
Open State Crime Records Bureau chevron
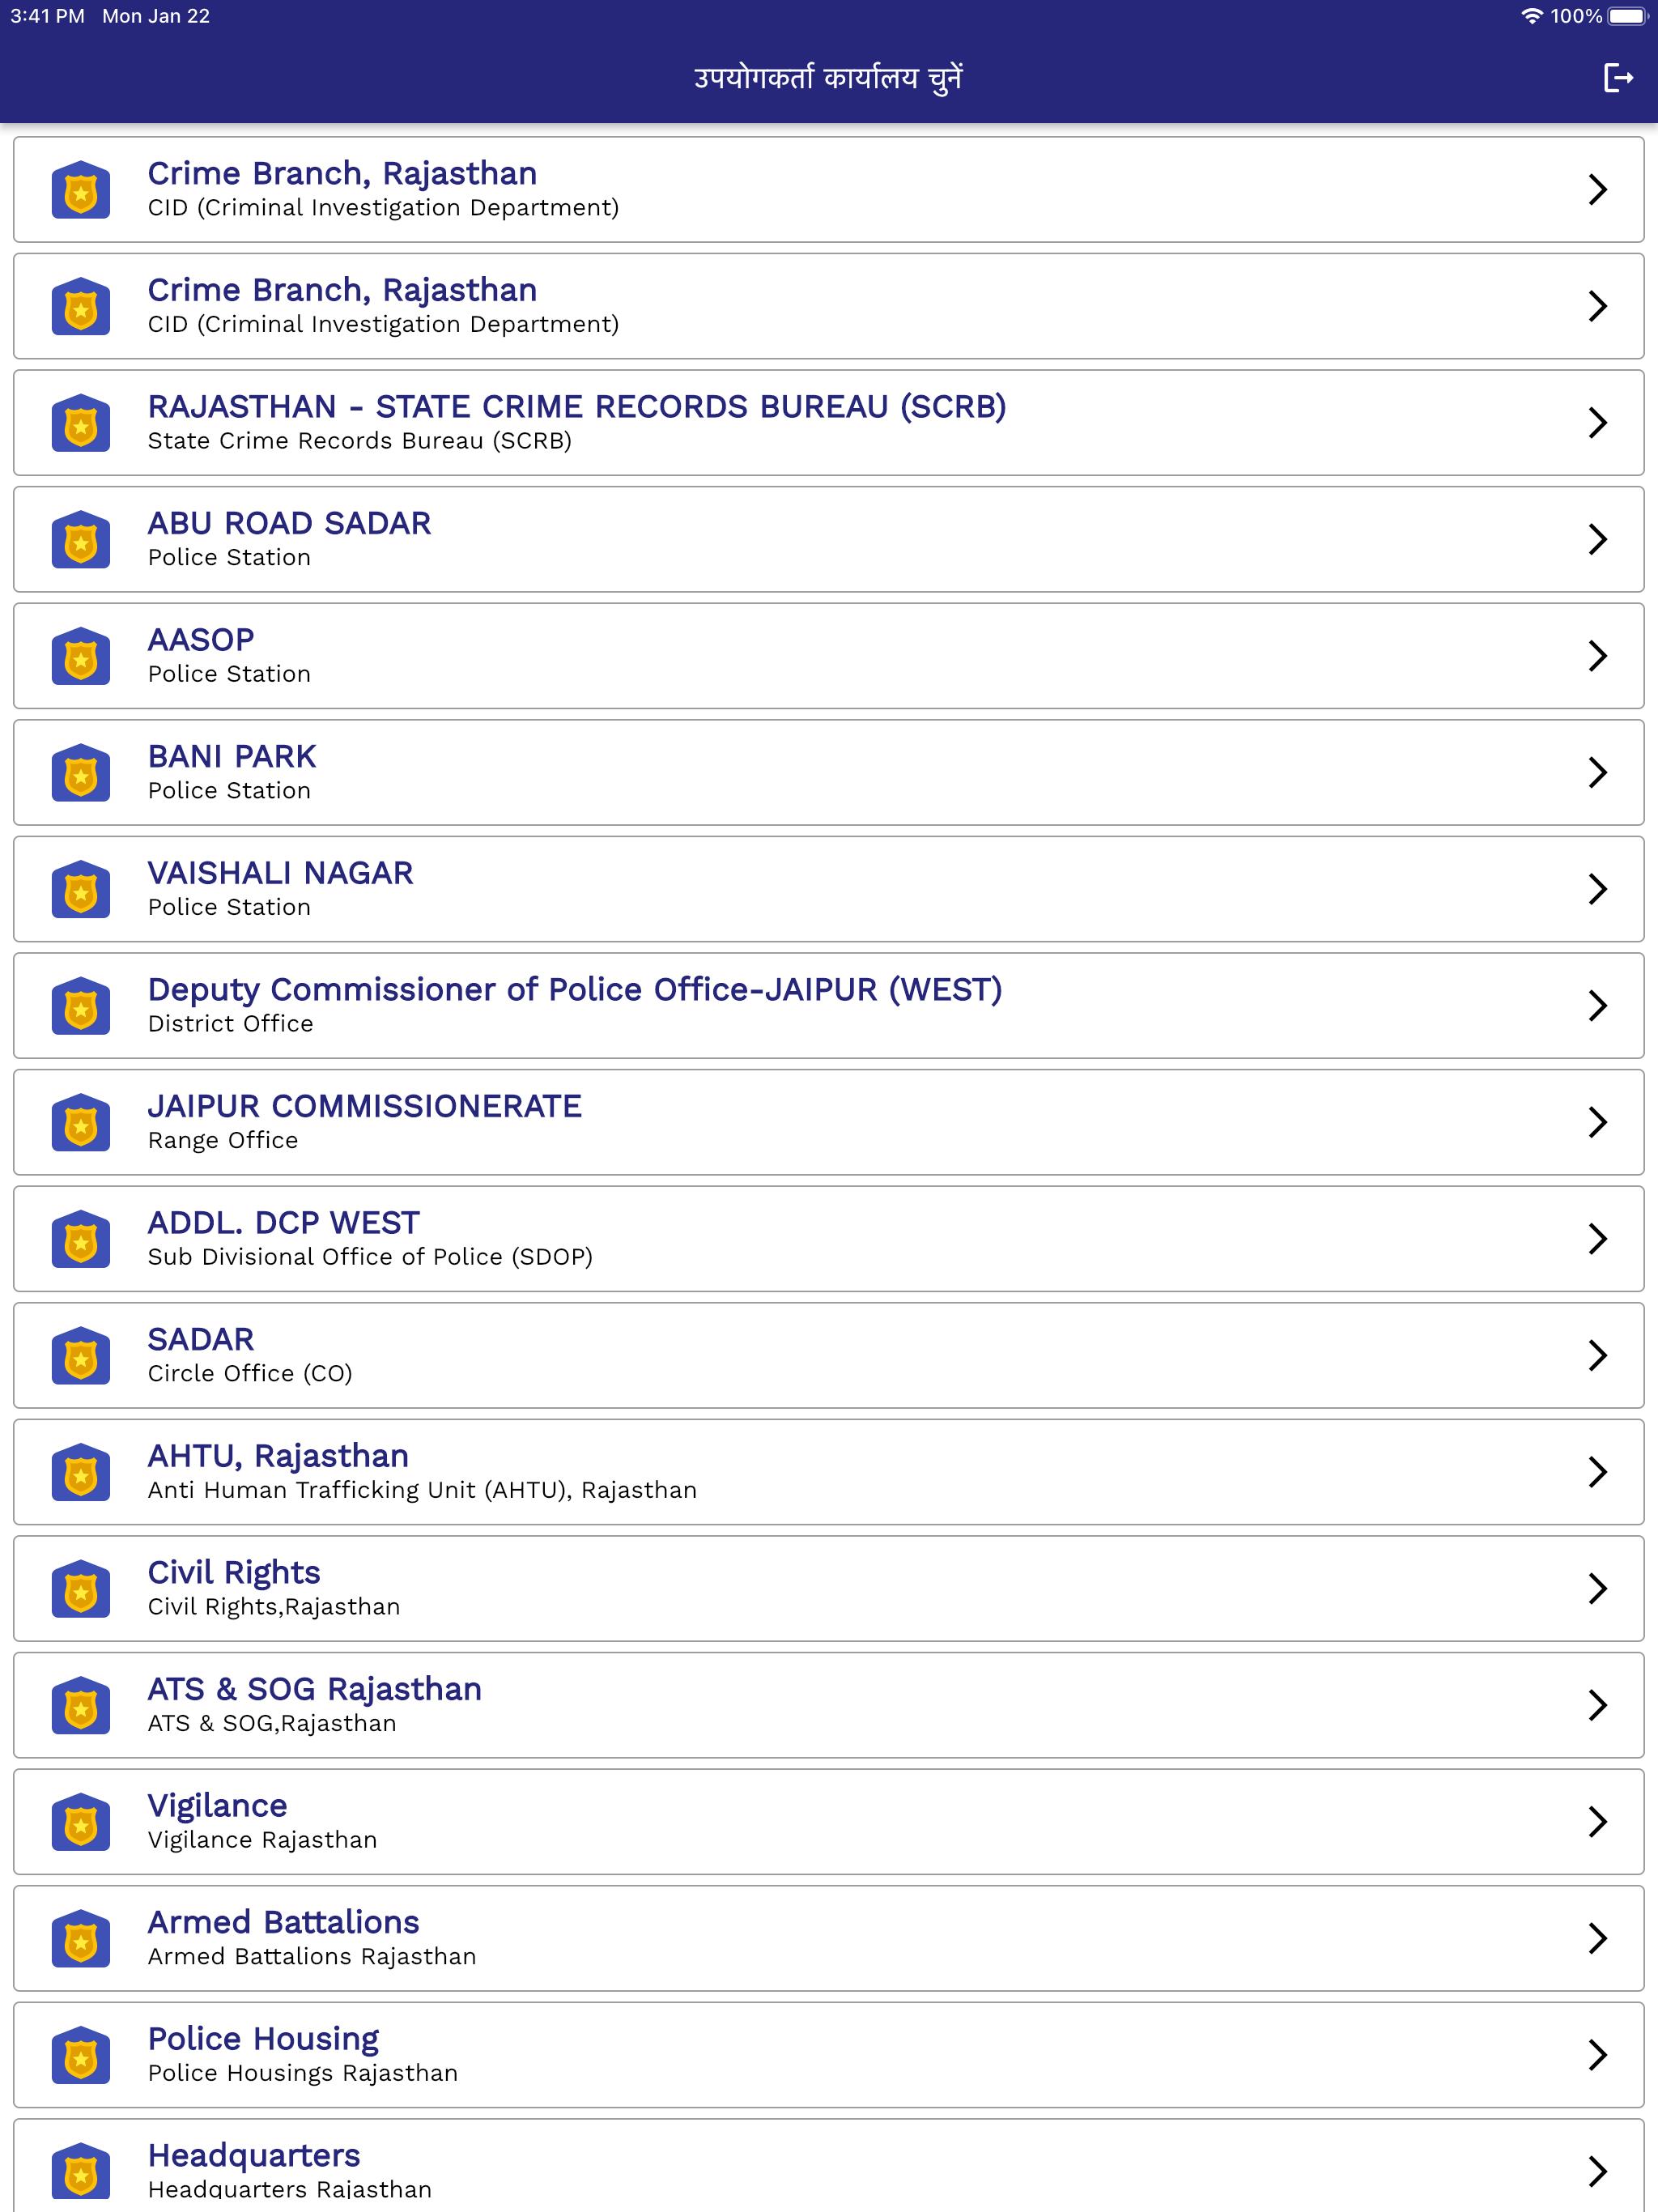click(1598, 423)
